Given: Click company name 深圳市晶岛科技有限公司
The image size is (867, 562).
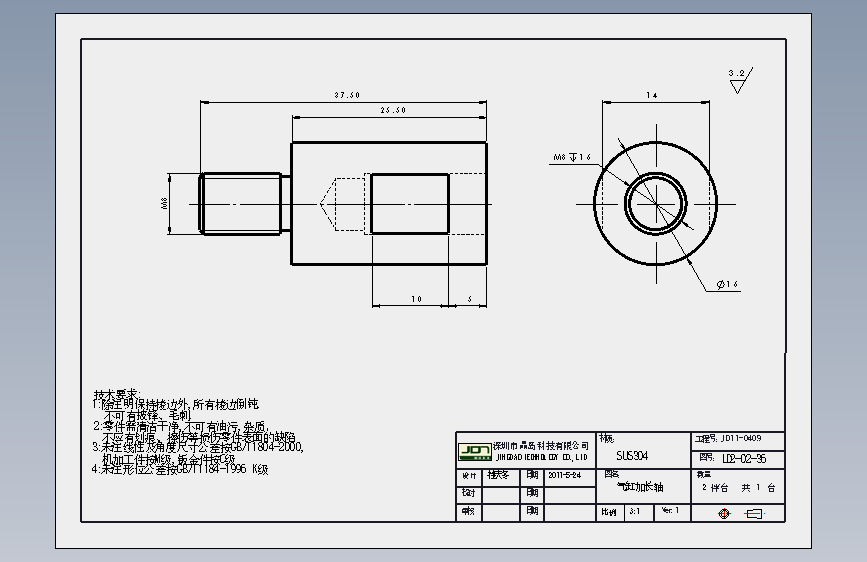Looking at the screenshot, I should (541, 446).
